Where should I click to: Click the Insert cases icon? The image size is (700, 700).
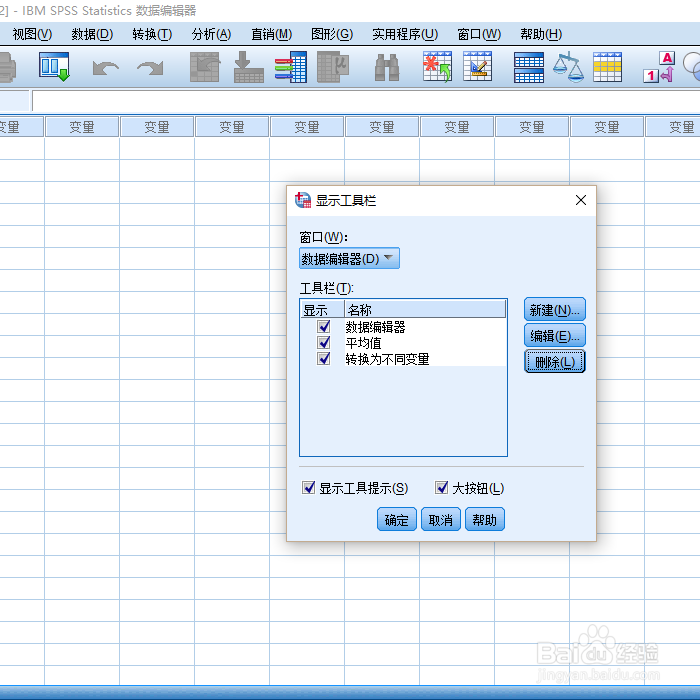point(438,67)
